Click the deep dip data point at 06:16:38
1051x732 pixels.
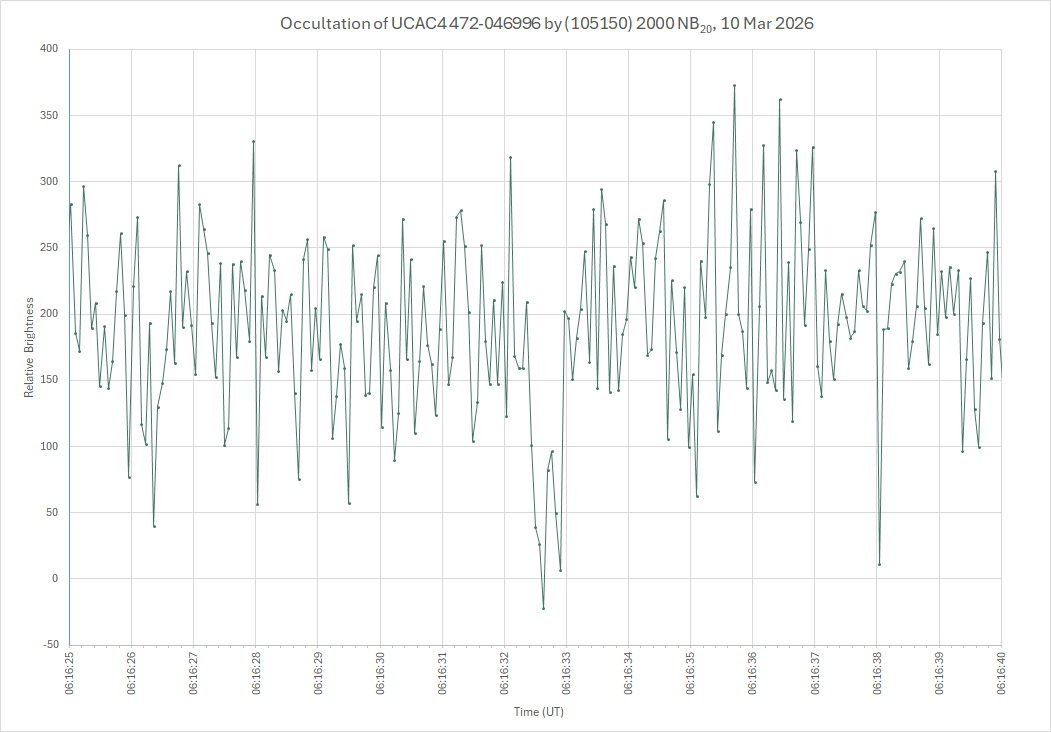(879, 564)
